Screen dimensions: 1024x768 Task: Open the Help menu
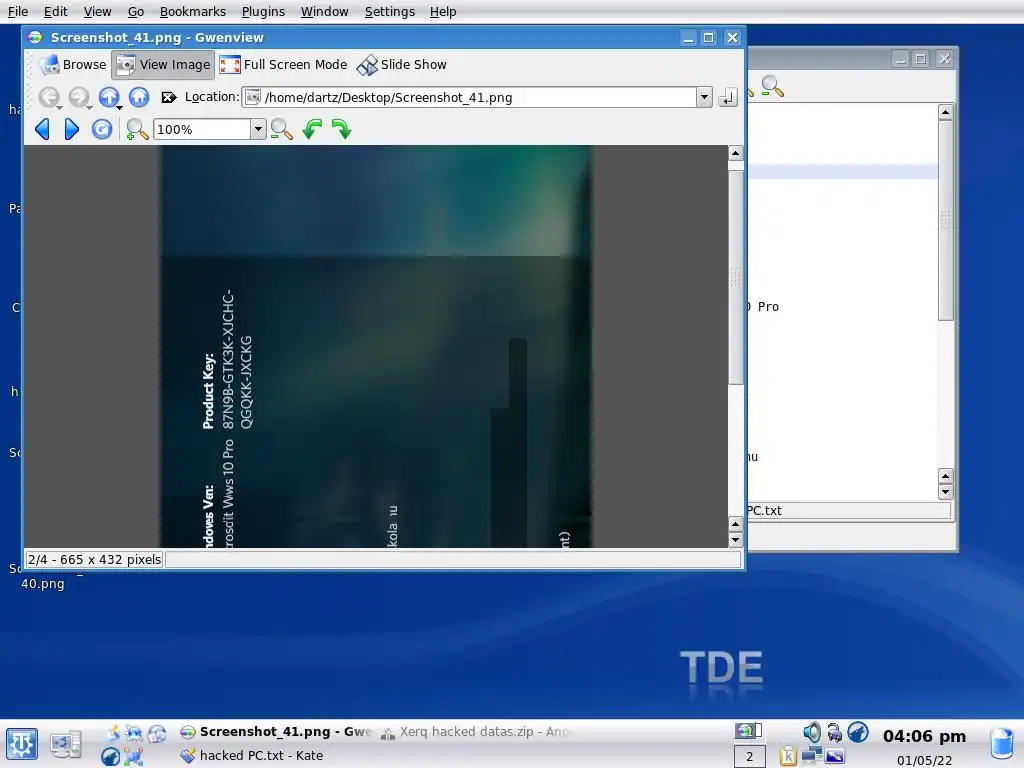[443, 12]
